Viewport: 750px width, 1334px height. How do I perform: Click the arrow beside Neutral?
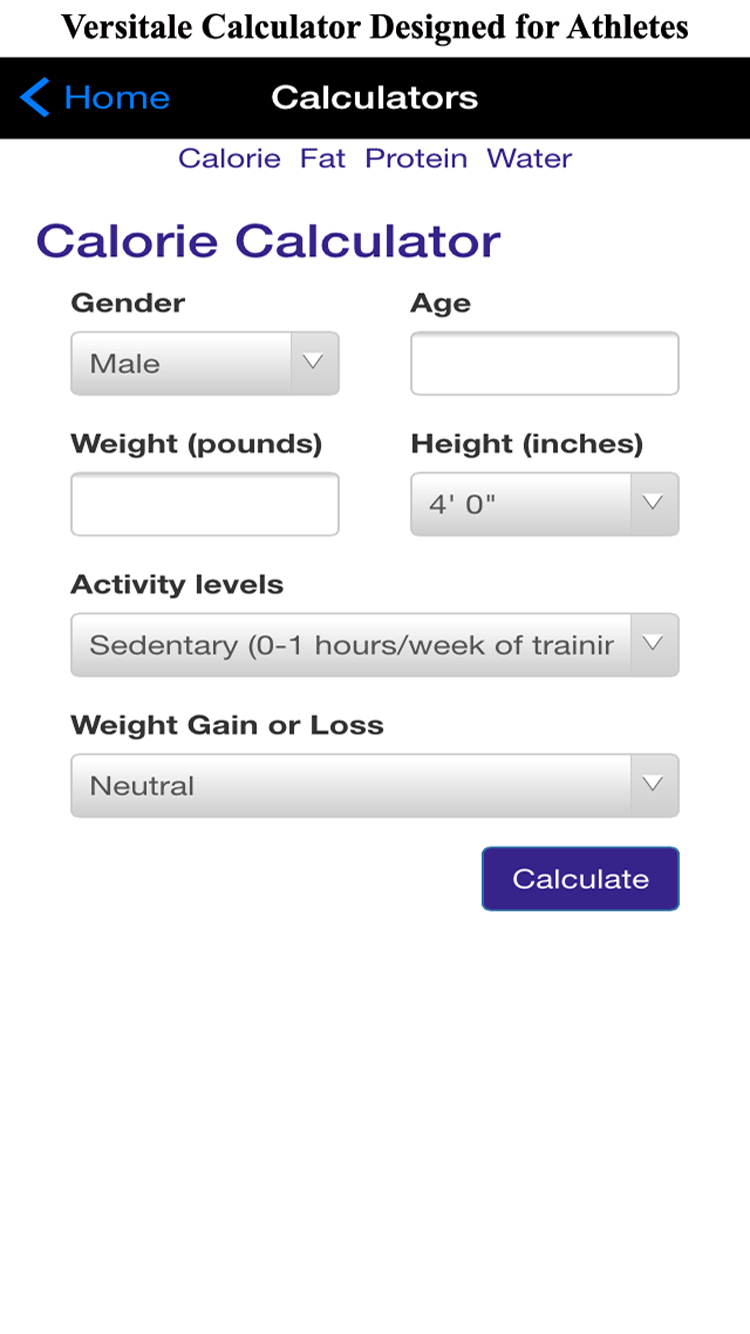pyautogui.click(x=654, y=786)
